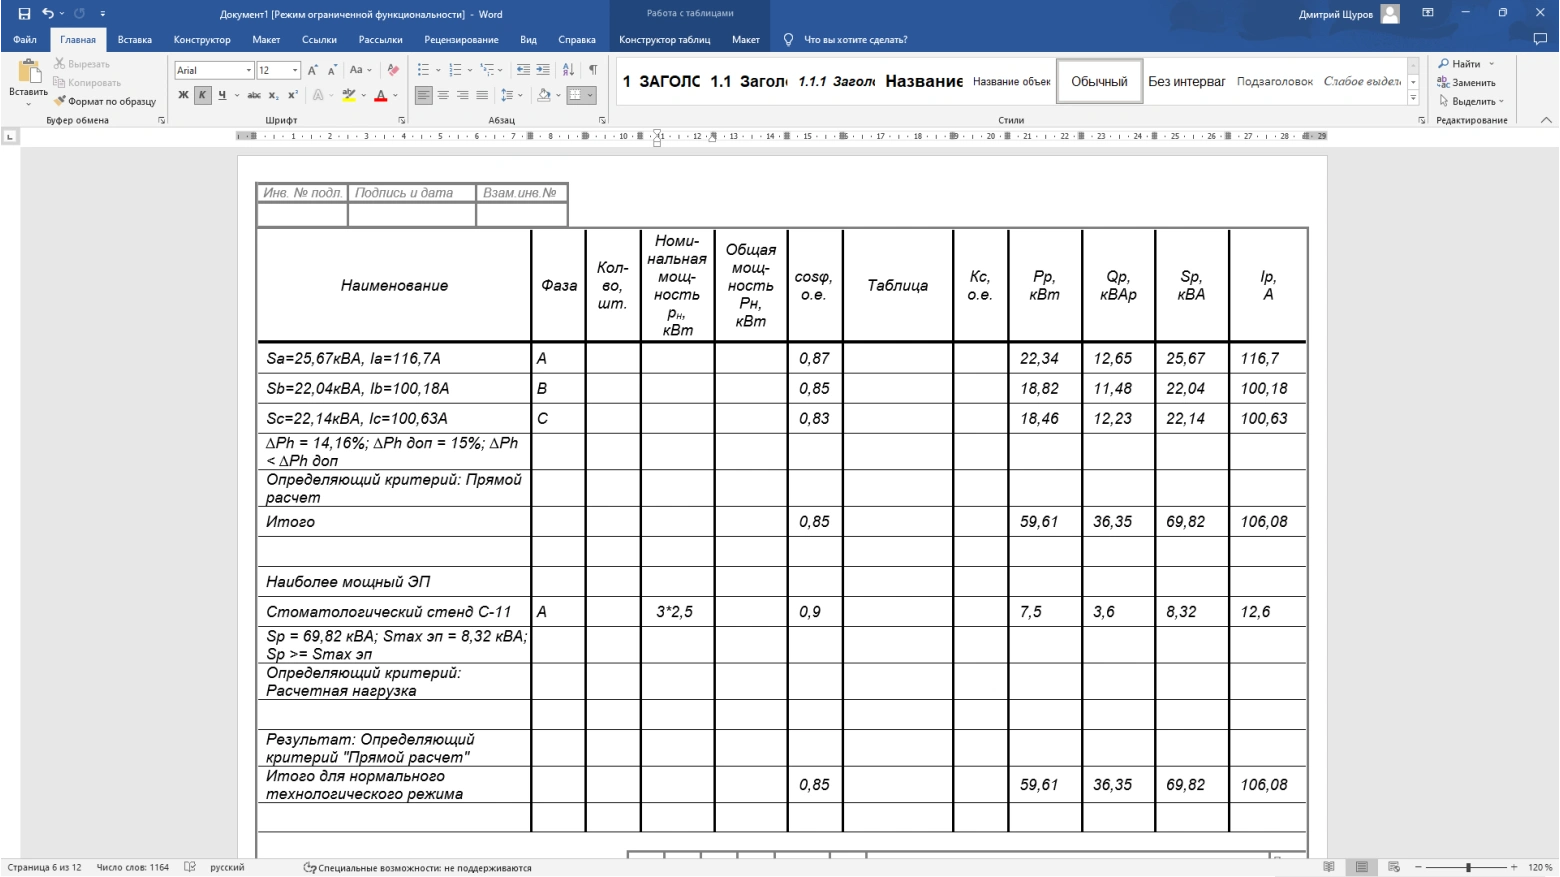1560x877 pixels.
Task: Apply the Без интервала style
Action: click(1186, 81)
